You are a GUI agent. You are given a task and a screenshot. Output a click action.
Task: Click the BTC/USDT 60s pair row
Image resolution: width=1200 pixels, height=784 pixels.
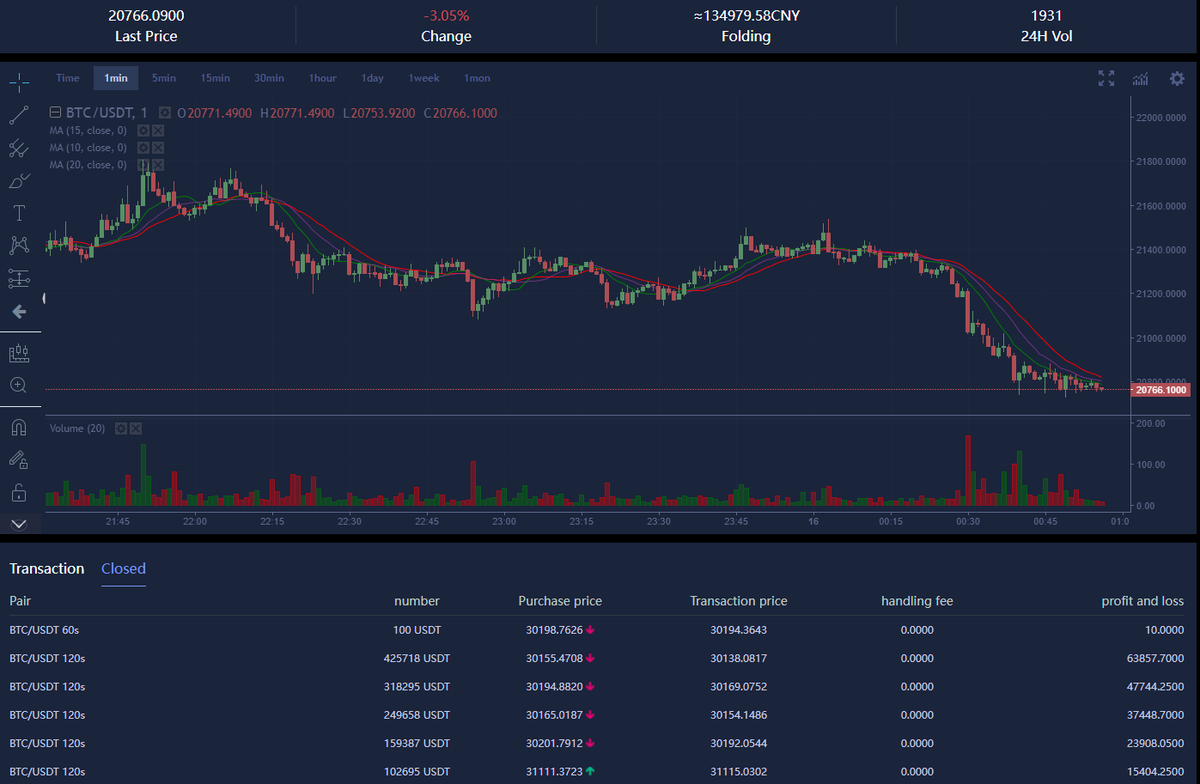click(x=597, y=630)
